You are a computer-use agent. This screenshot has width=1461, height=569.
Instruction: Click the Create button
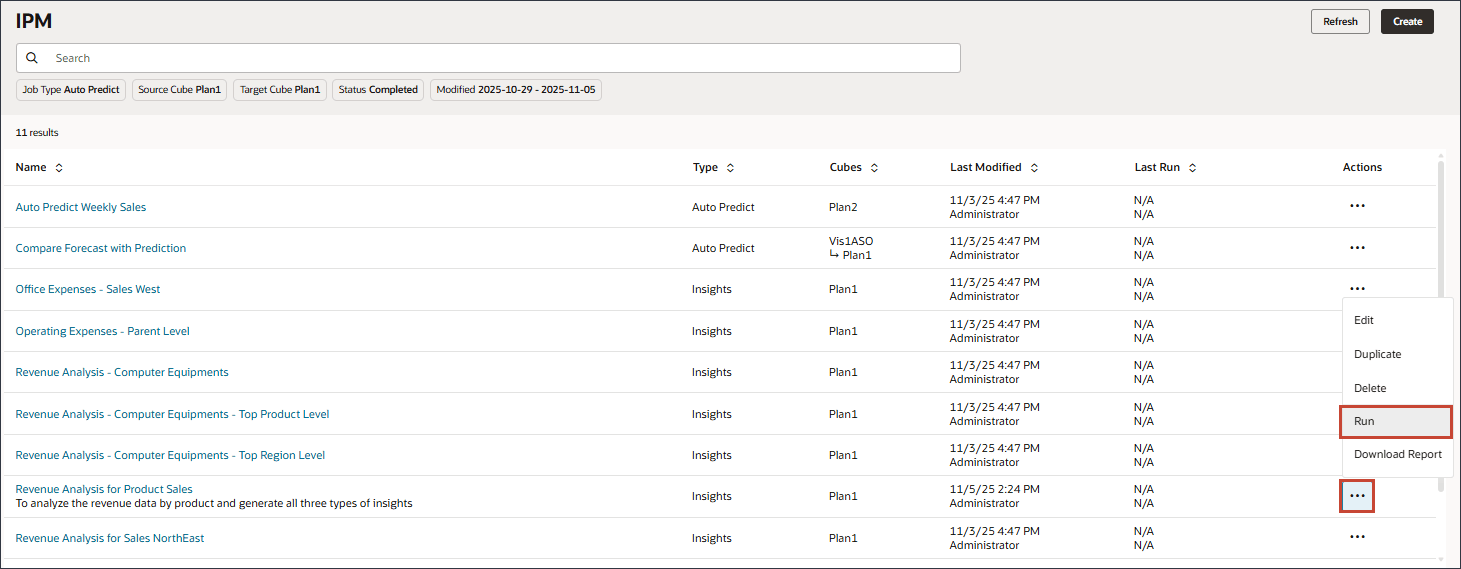coord(1407,21)
